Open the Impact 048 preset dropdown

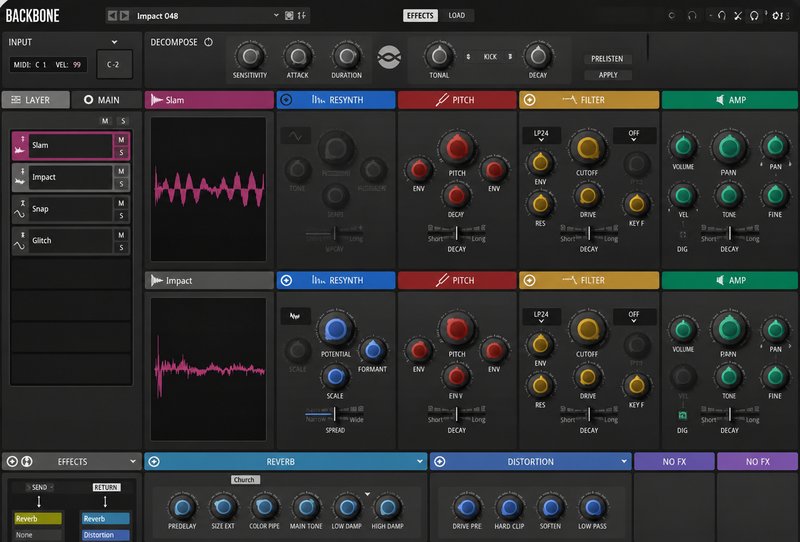(x=276, y=15)
